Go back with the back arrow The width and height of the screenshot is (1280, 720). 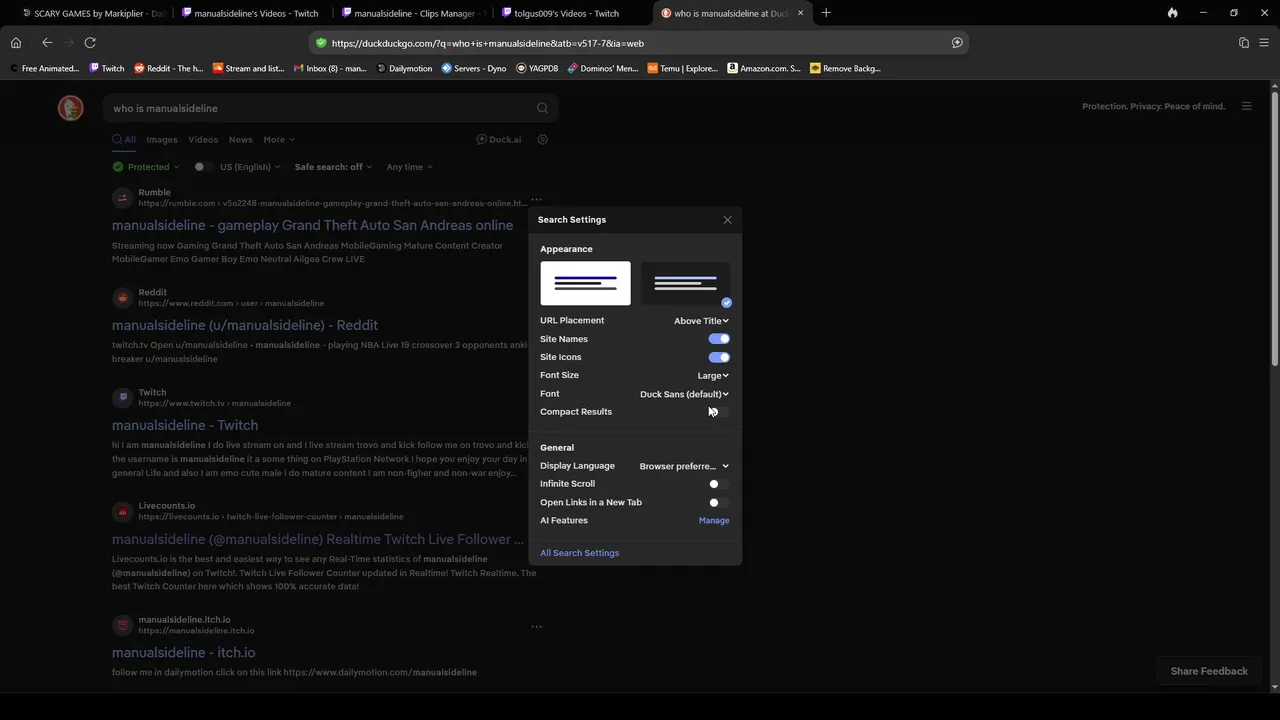47,43
